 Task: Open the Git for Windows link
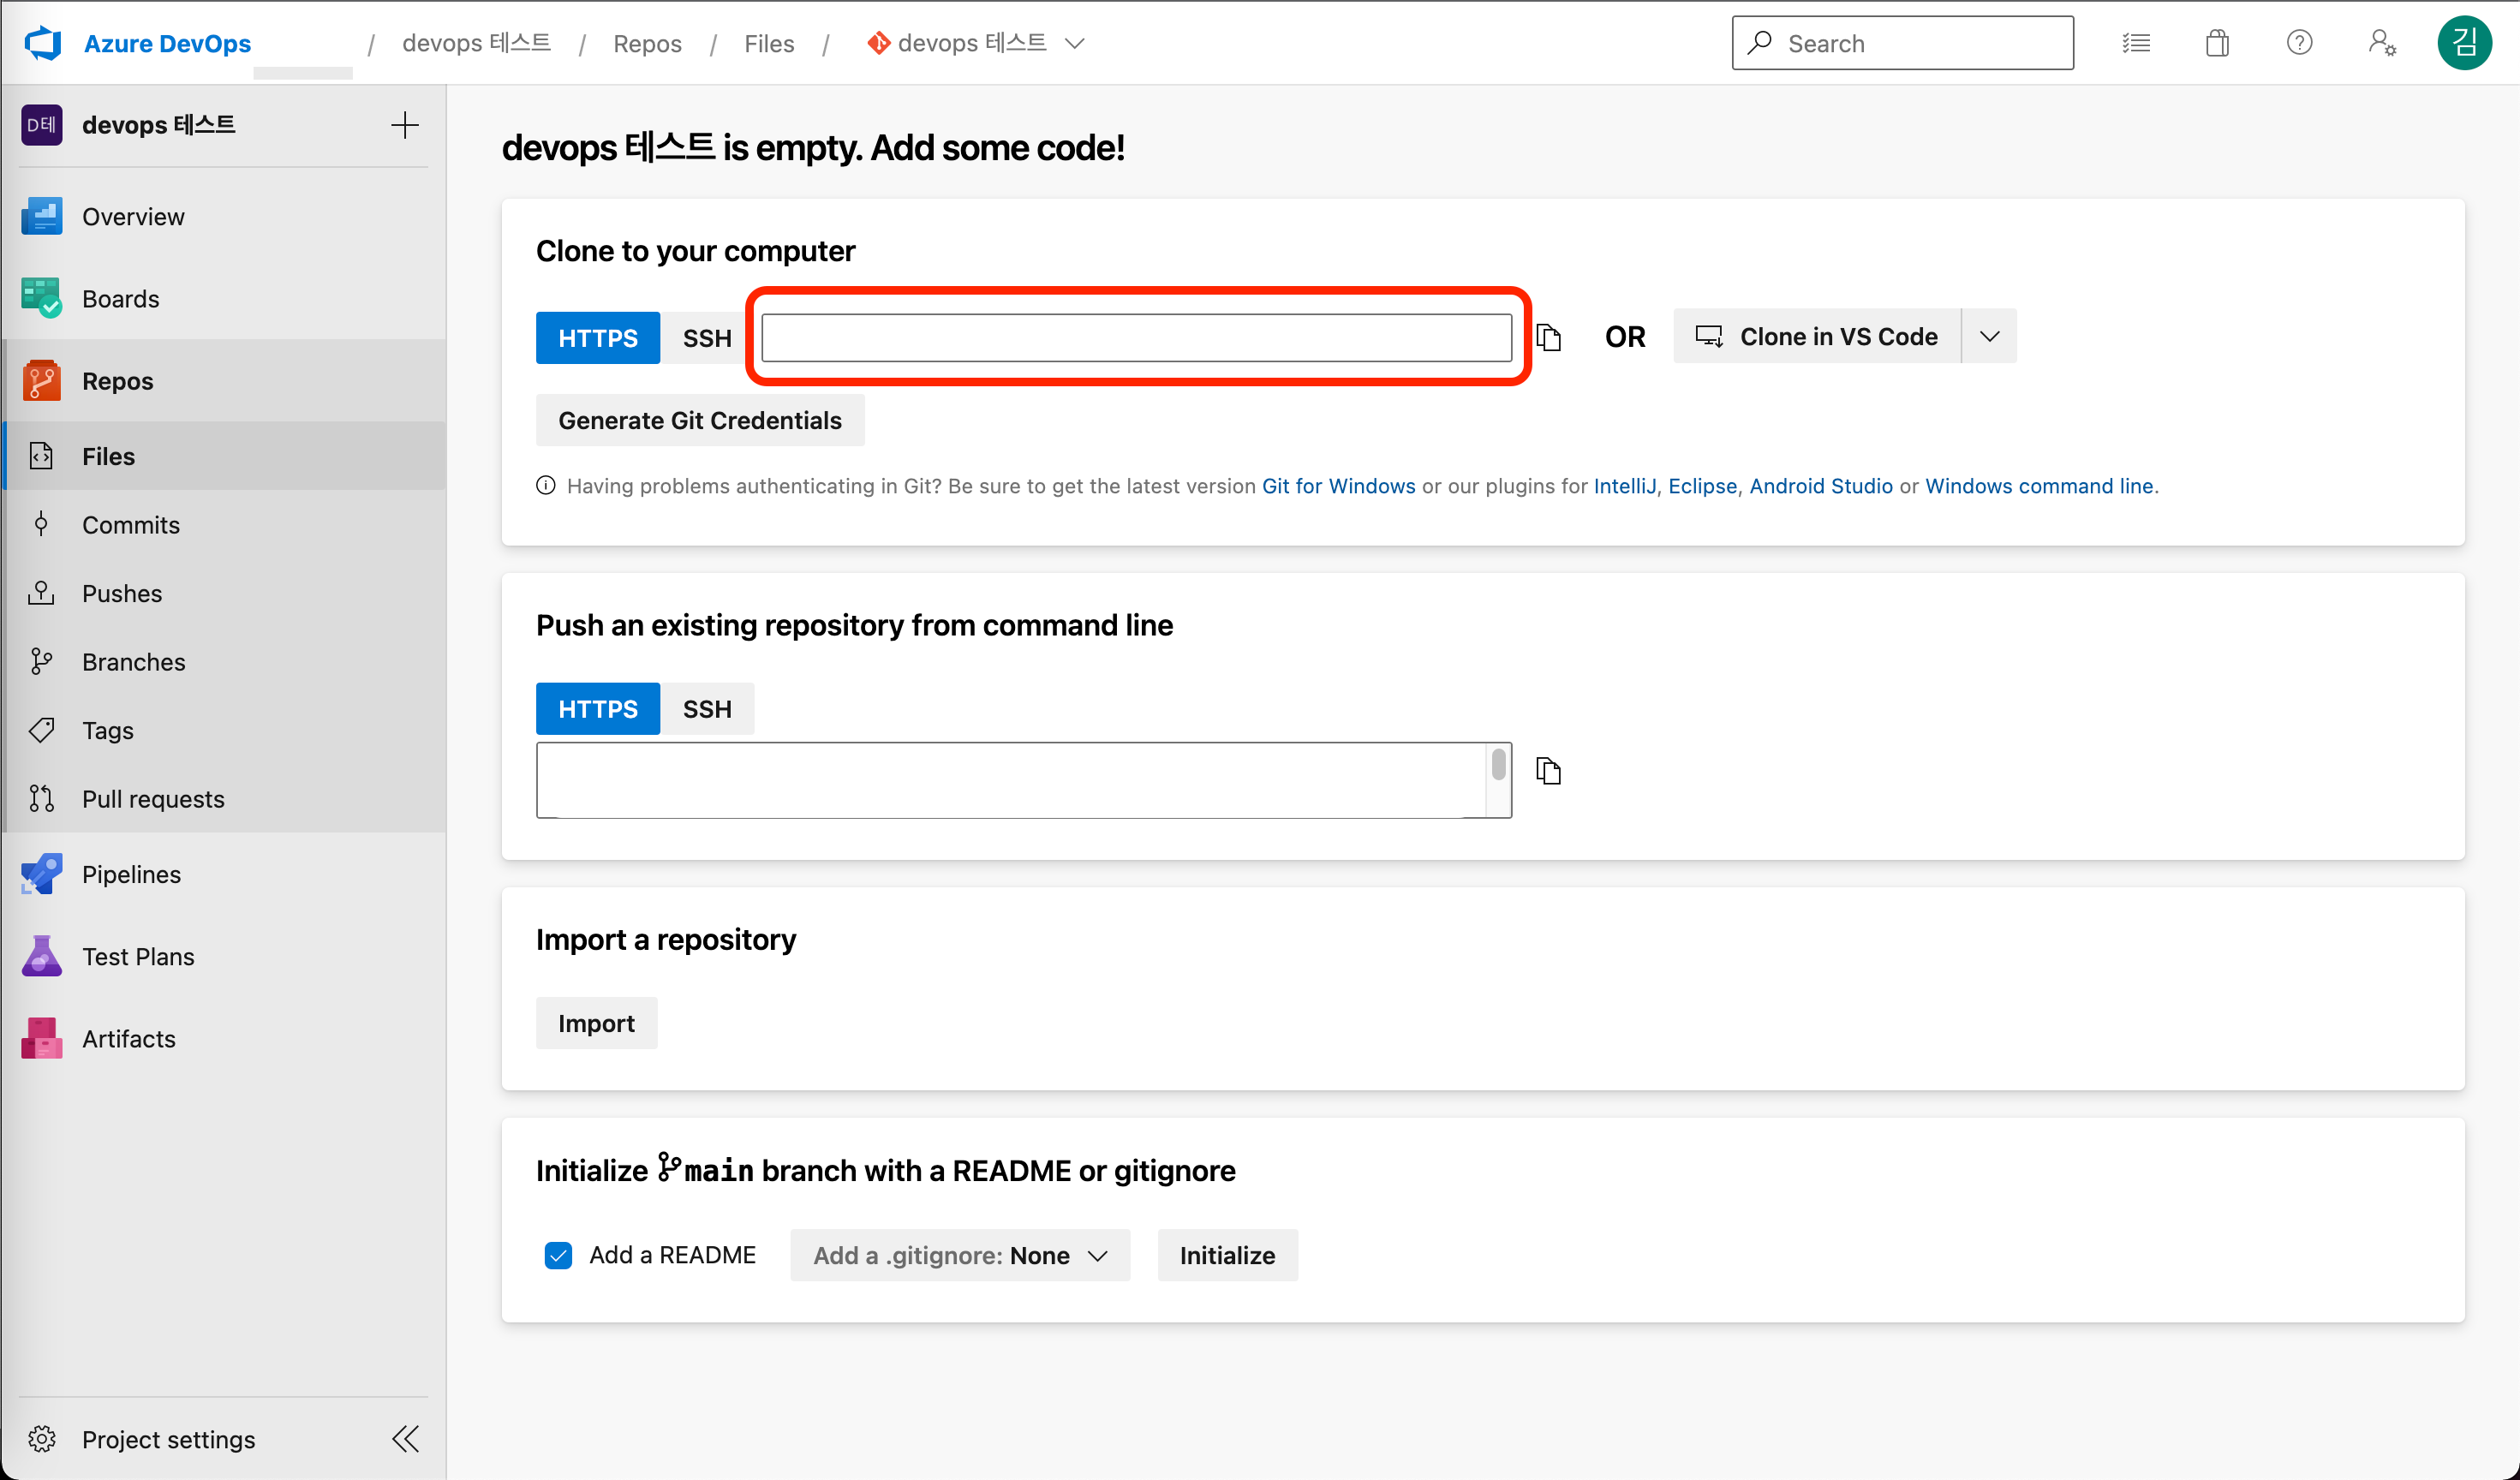pyautogui.click(x=1338, y=486)
